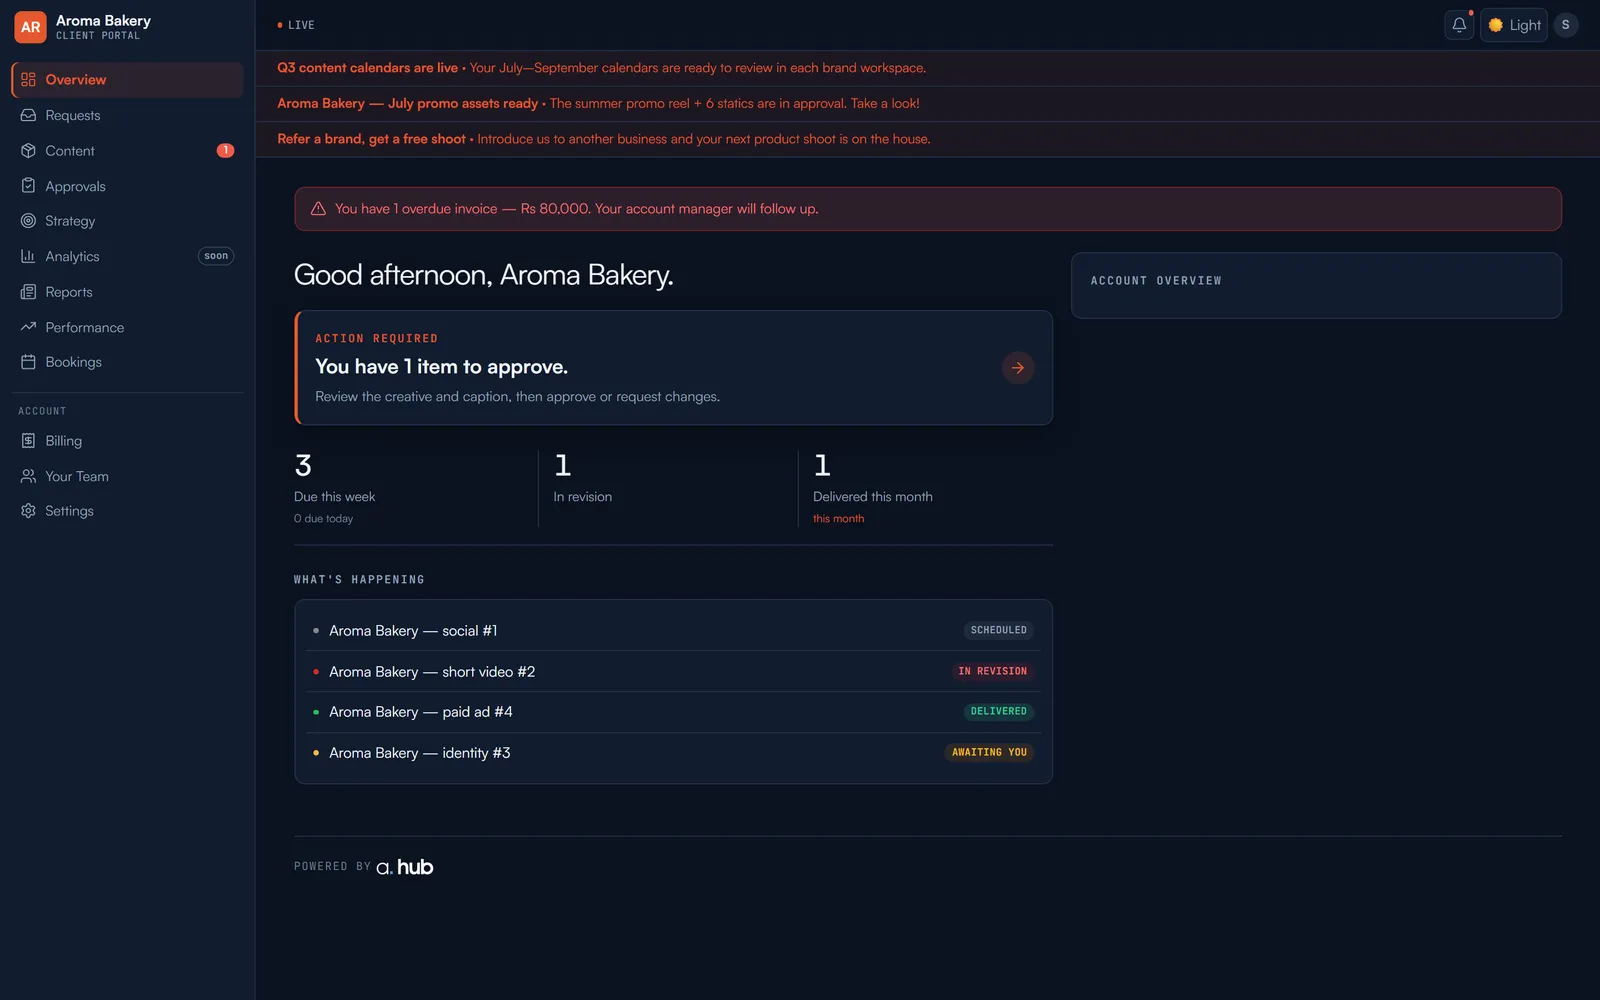Viewport: 1600px width, 1000px height.
Task: Click the Billing receipt icon
Action: click(28, 441)
